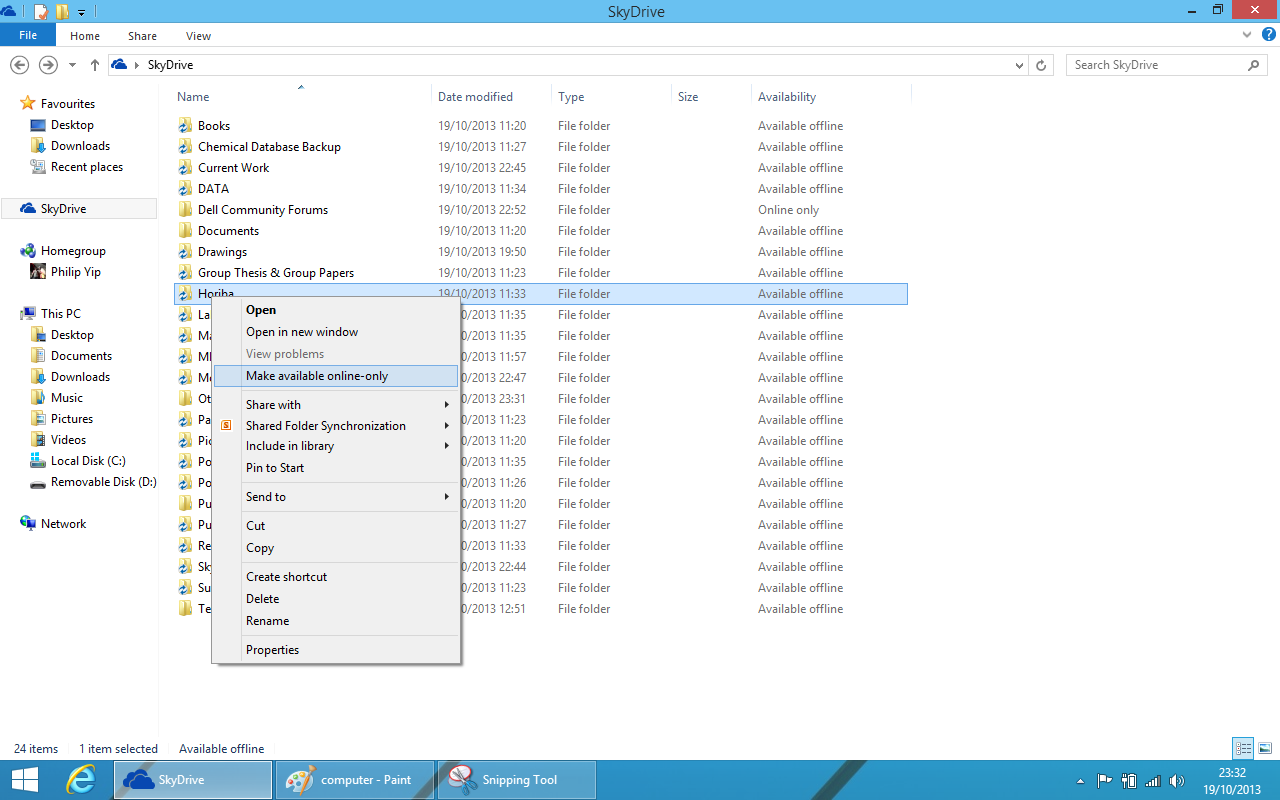
Task: Open Recent places in Favourites
Action: [x=86, y=167]
